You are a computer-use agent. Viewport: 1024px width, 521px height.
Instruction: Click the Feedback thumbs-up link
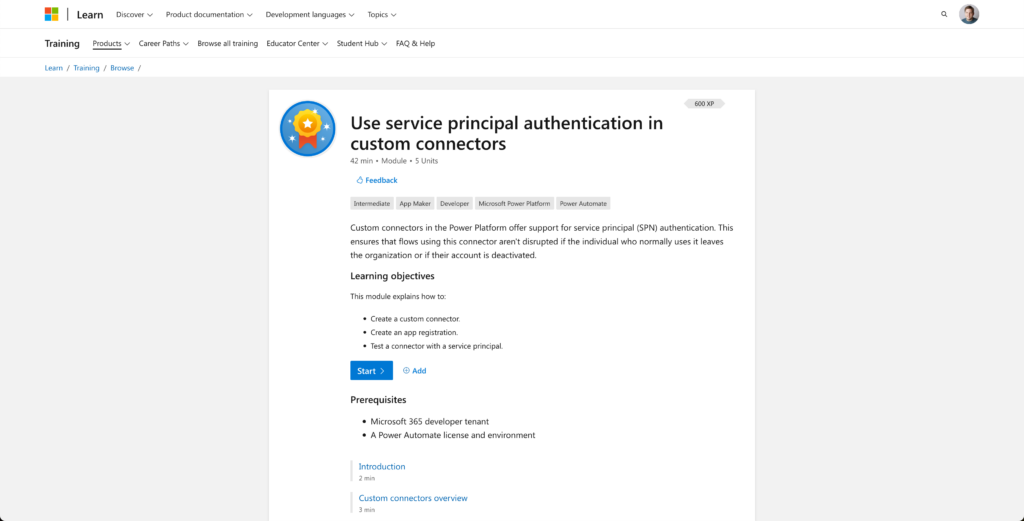pos(376,180)
